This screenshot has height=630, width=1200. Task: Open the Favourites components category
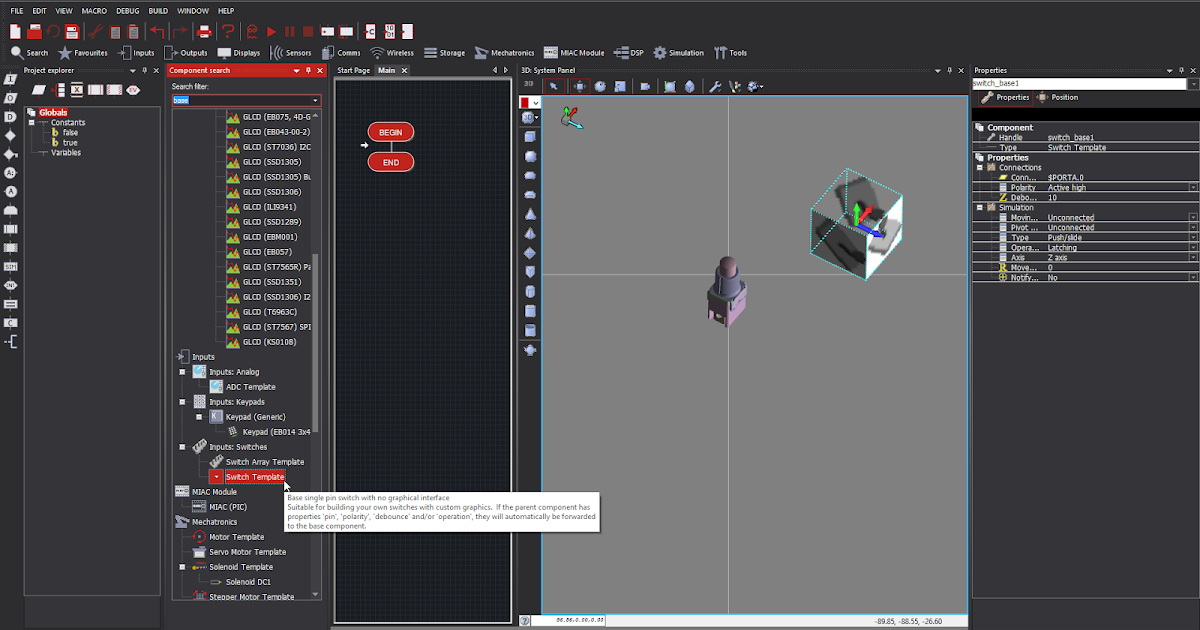point(83,53)
